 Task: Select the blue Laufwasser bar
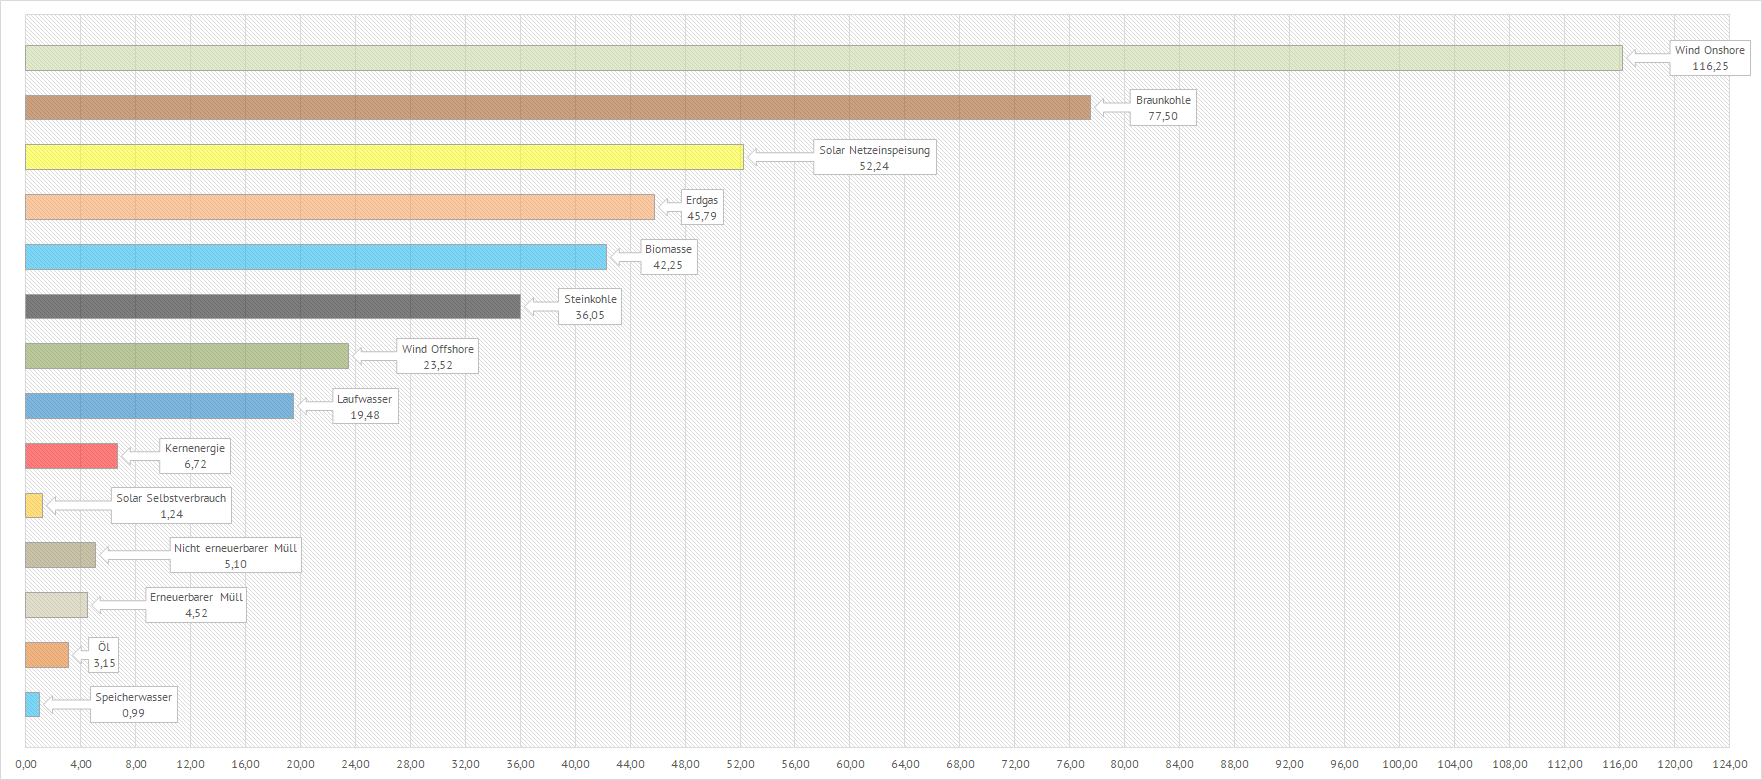pos(160,406)
